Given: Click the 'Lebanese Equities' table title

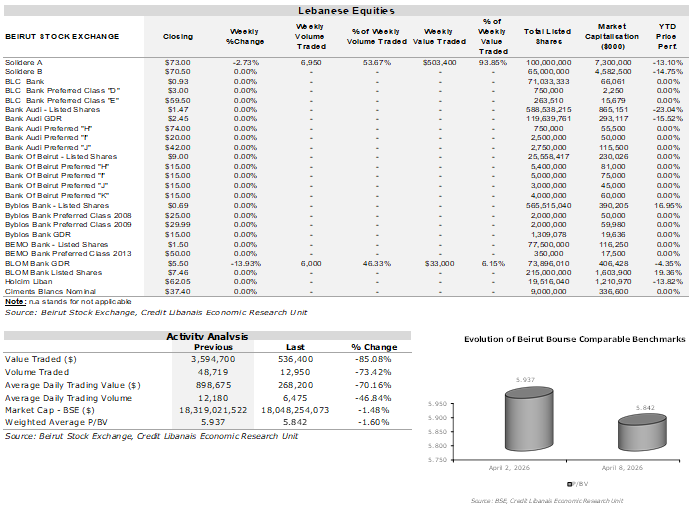Looking at the screenshot, I should coord(347,11).
